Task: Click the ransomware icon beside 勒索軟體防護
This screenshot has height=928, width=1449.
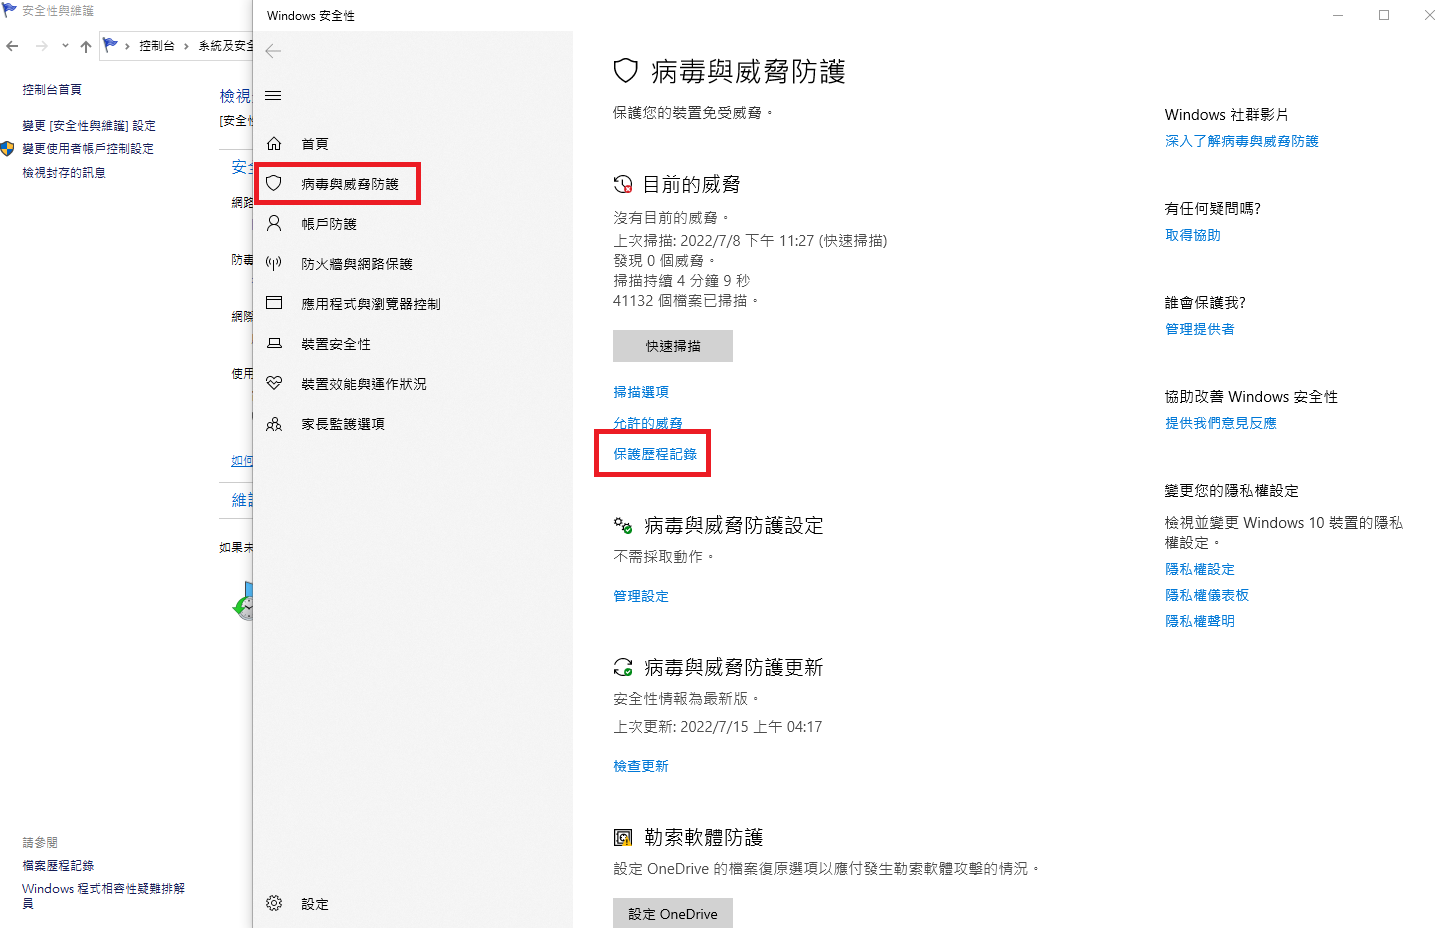Action: tap(623, 837)
